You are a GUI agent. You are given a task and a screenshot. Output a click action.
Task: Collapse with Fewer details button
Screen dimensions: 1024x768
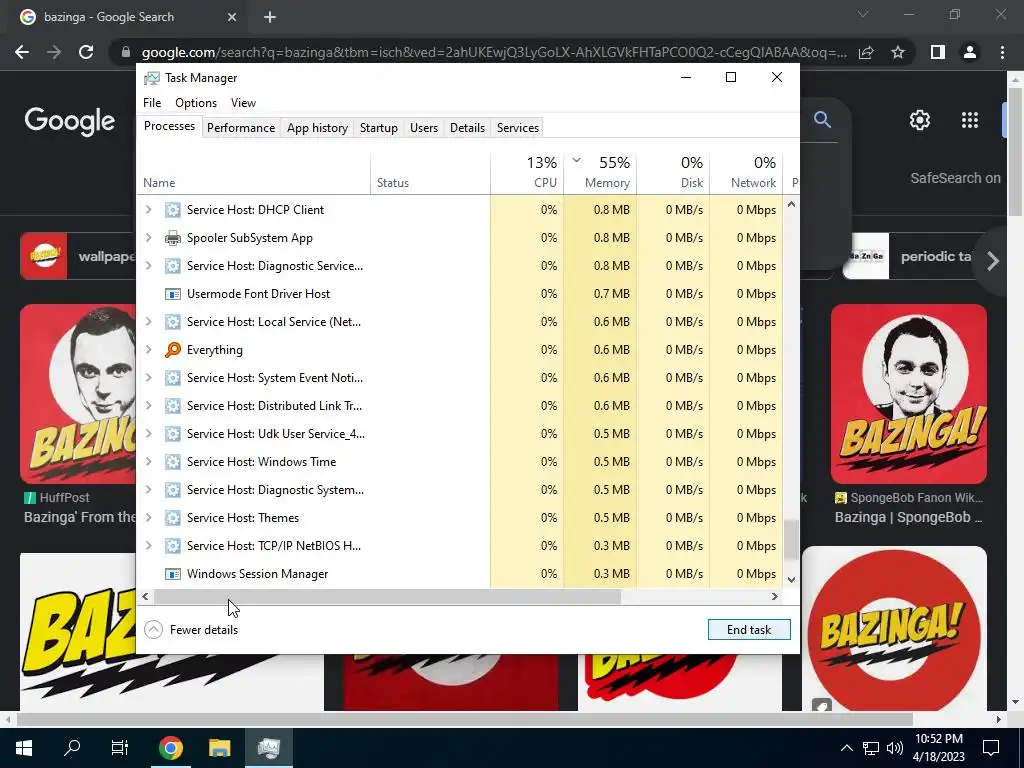coord(191,630)
